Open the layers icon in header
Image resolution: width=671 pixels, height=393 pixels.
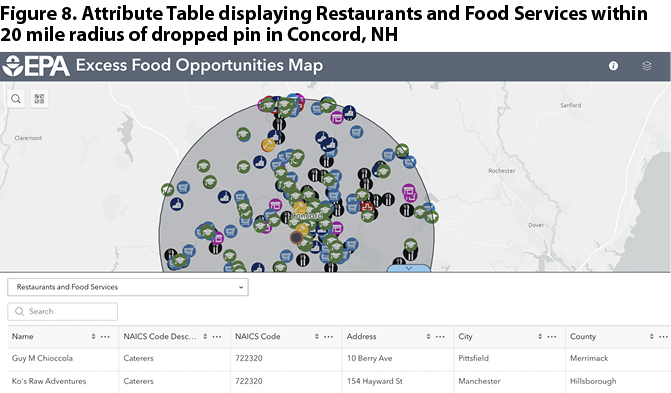[x=647, y=66]
